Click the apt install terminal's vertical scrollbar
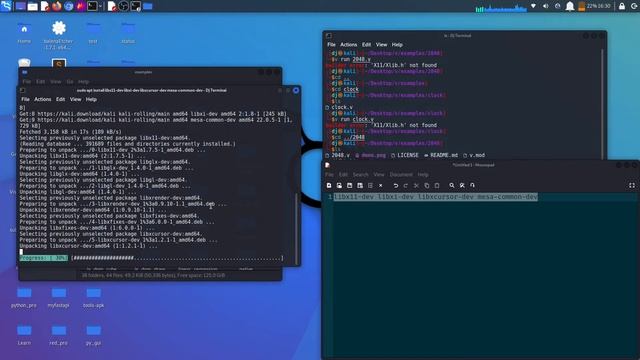Viewport: 640px width, 360px height. (296, 229)
